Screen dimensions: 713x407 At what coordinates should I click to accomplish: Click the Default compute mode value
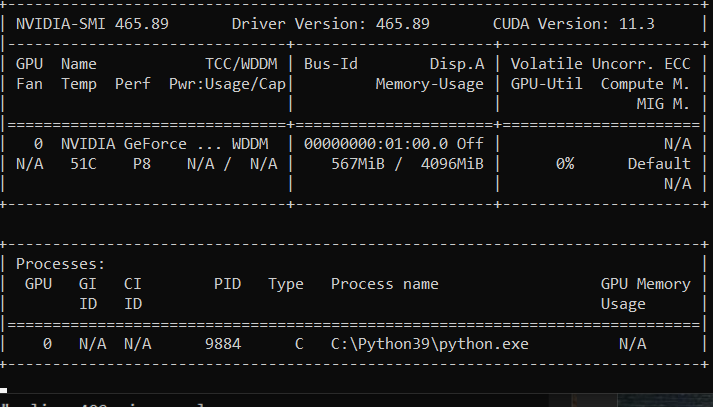point(659,163)
